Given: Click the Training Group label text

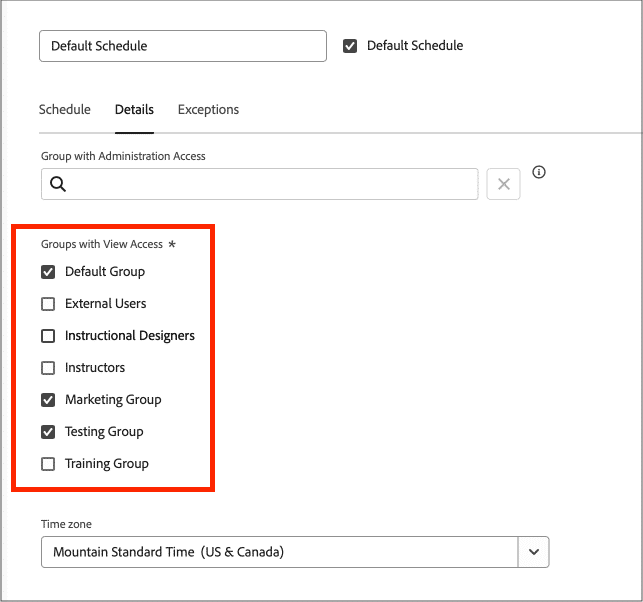Looking at the screenshot, I should (107, 464).
